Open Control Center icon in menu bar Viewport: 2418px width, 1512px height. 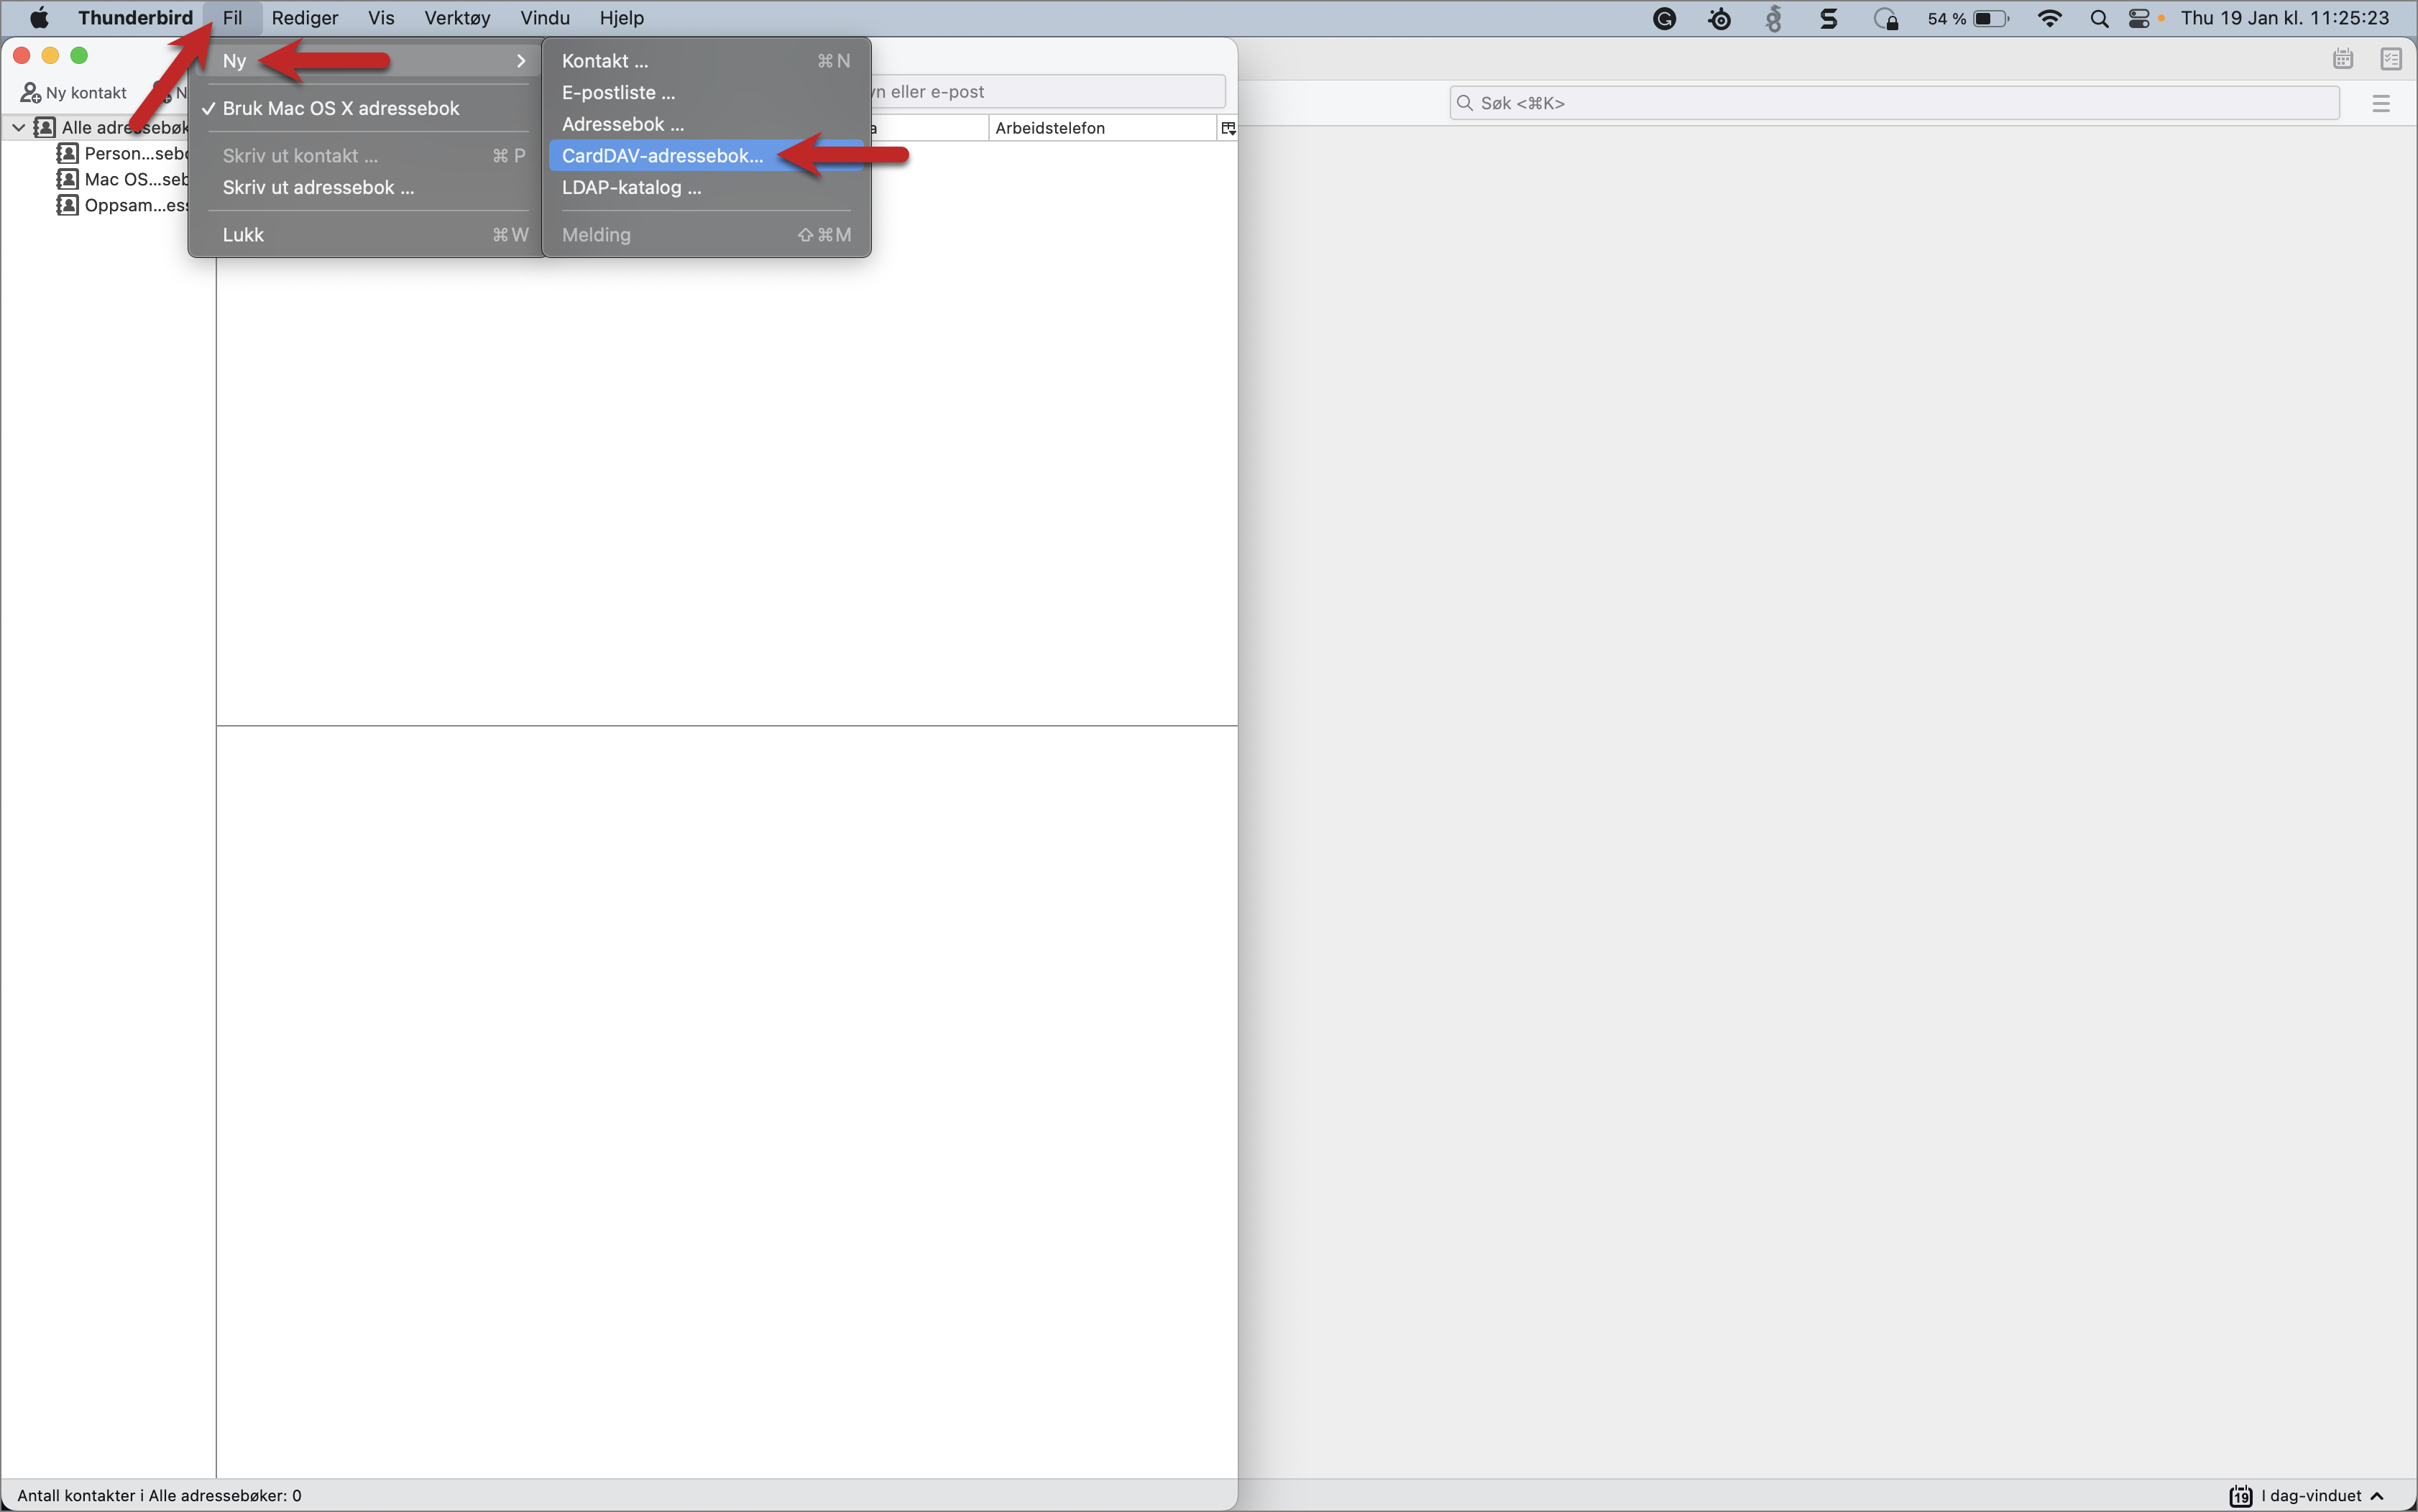coord(2138,18)
